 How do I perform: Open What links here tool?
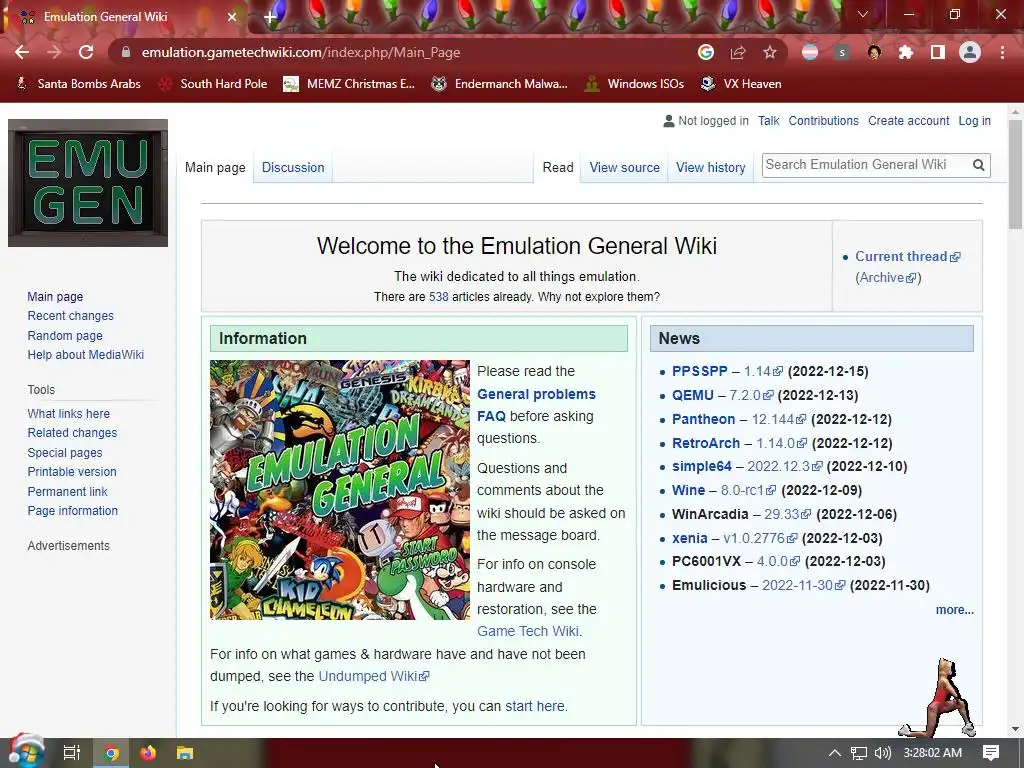[69, 413]
